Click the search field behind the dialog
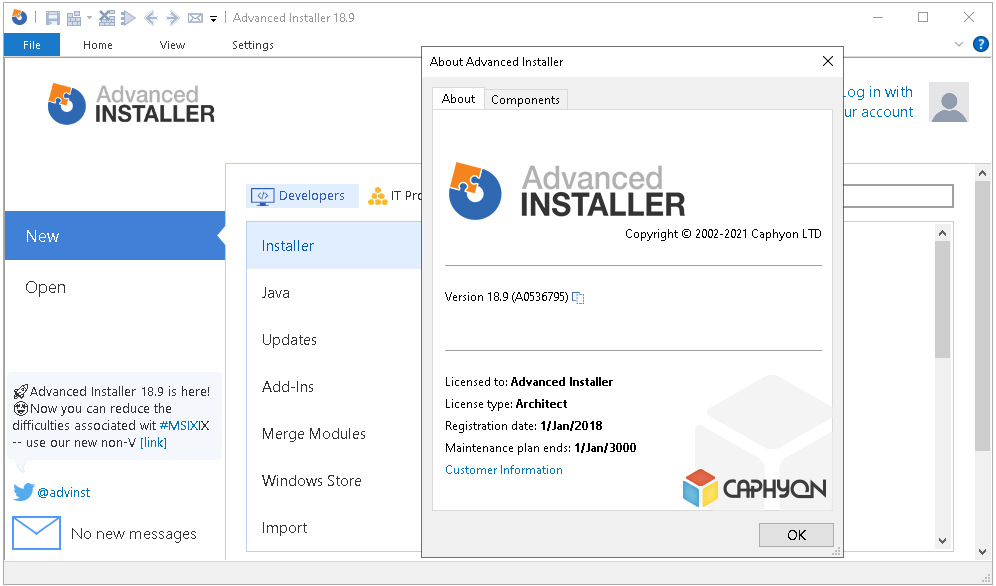 (898, 196)
